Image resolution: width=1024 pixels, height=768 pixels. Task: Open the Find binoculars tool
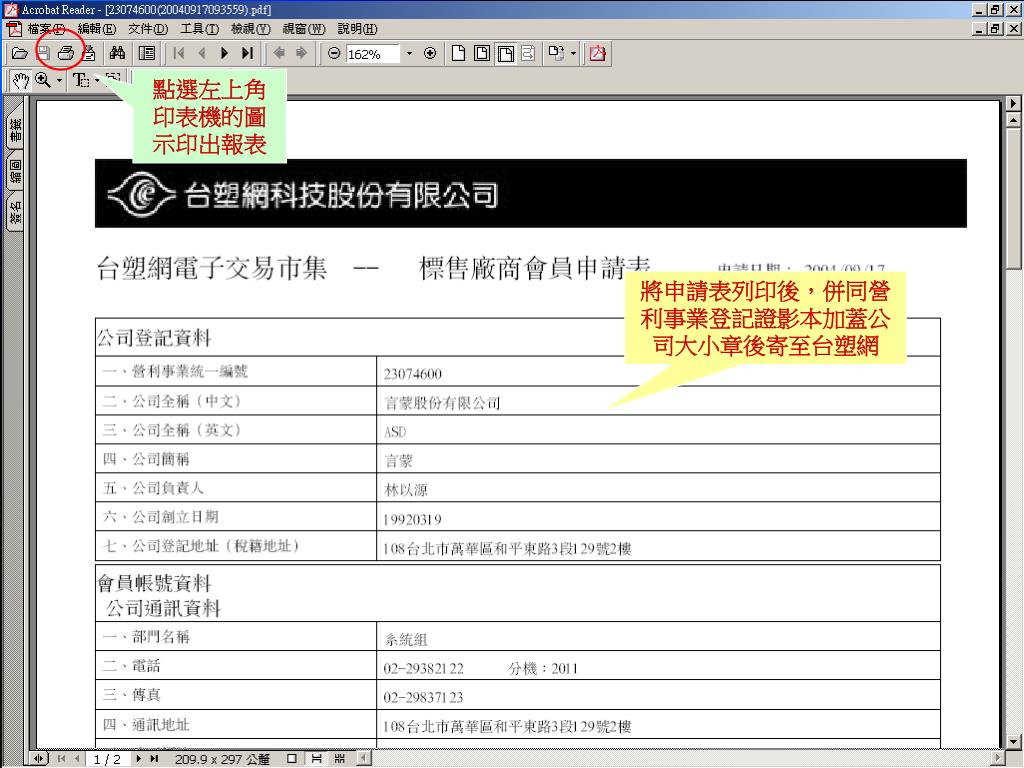pyautogui.click(x=118, y=54)
